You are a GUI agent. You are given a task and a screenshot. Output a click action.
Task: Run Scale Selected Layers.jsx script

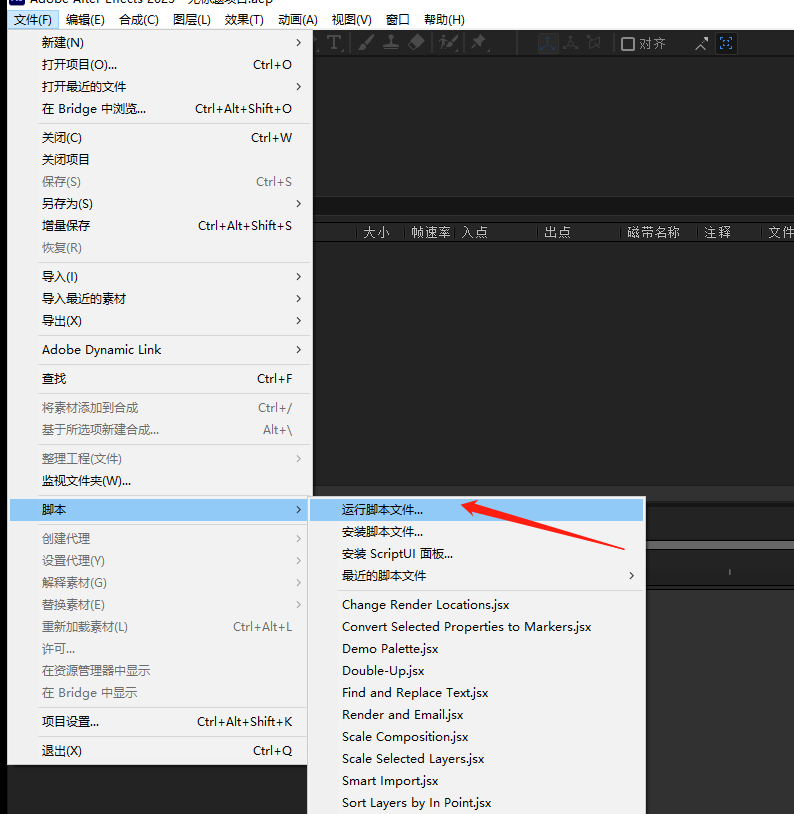point(477,758)
